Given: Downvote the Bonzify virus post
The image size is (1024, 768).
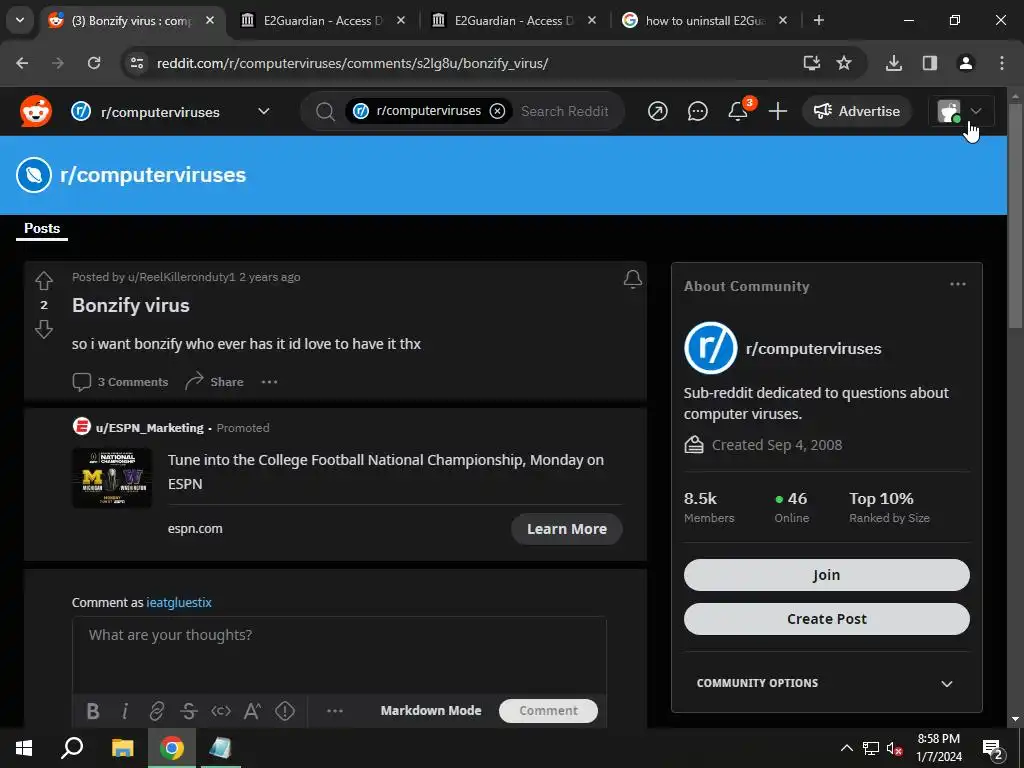Looking at the screenshot, I should [x=44, y=329].
